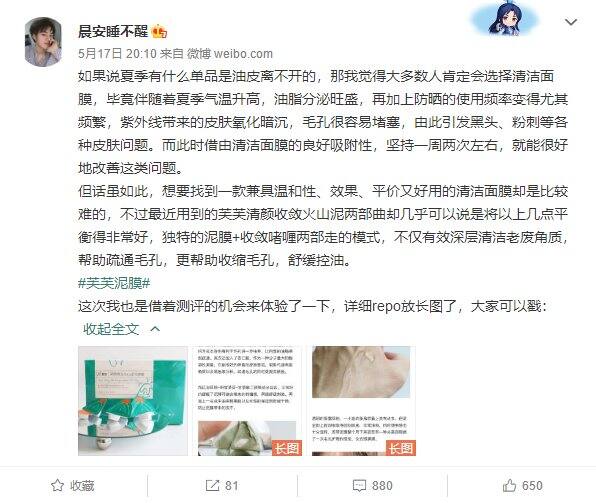The image size is (596, 503).
Task: Collapse the post with 收起全文
Action: 111,329
